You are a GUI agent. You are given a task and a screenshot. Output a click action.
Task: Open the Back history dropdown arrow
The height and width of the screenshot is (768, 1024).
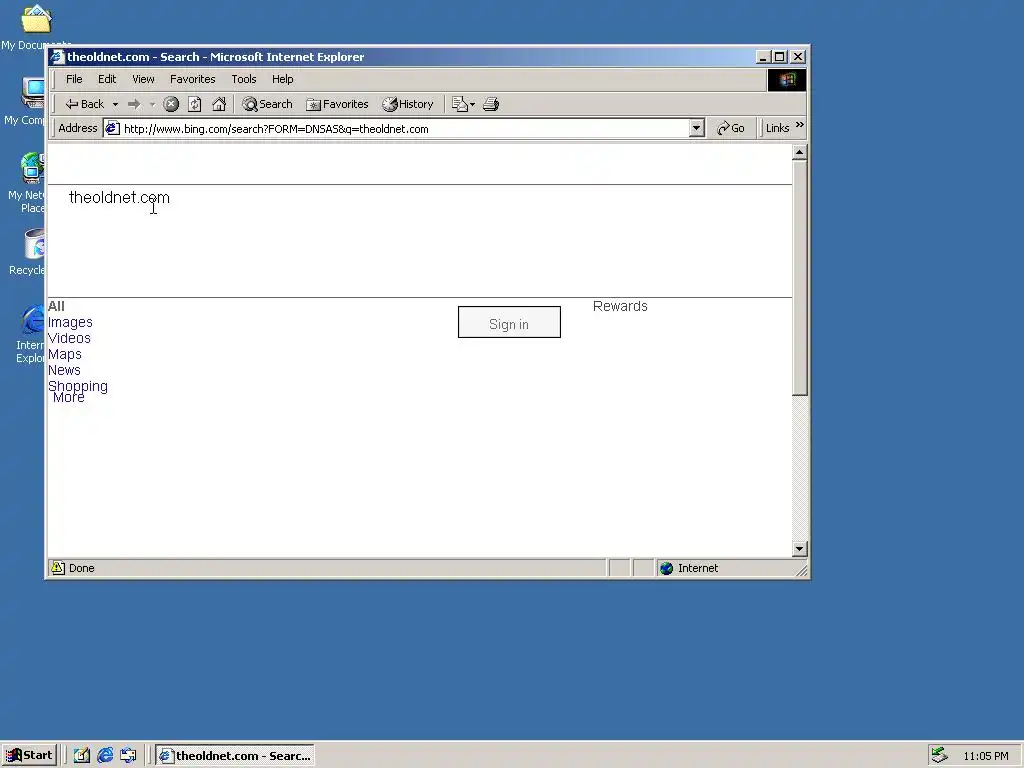(x=115, y=104)
